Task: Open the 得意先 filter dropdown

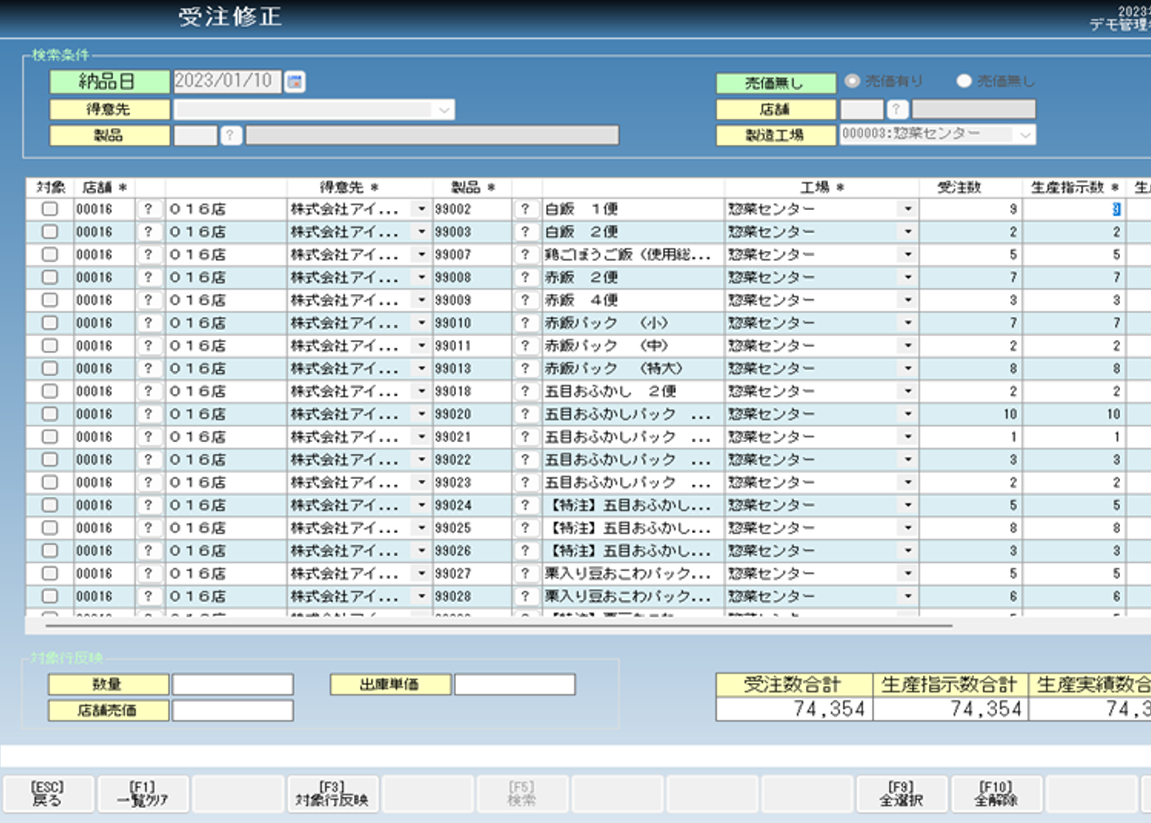Action: 444,109
